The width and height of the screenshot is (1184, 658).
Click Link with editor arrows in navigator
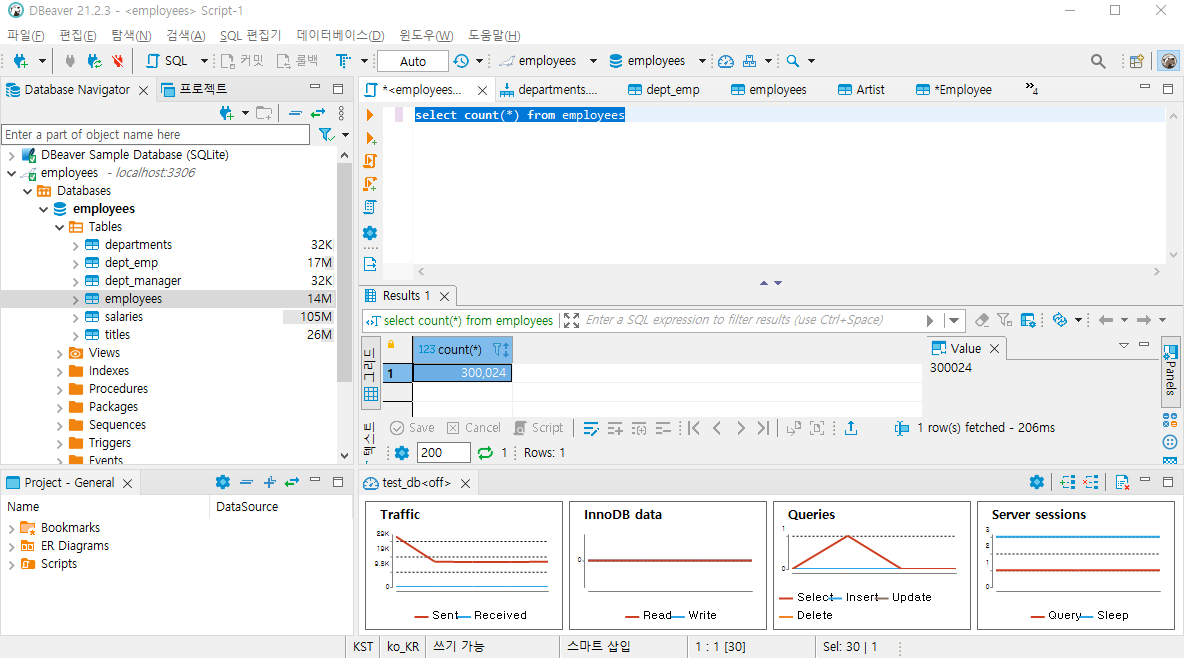[318, 113]
